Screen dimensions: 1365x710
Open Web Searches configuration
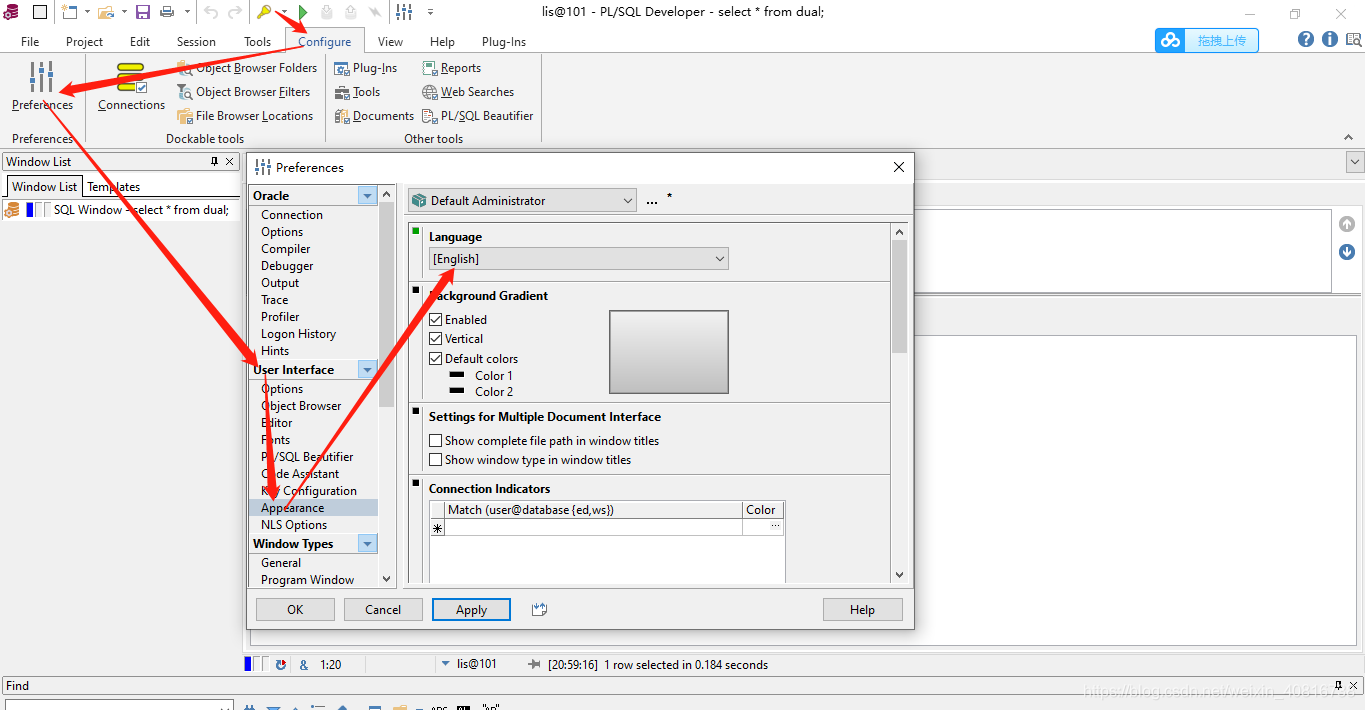(x=468, y=92)
